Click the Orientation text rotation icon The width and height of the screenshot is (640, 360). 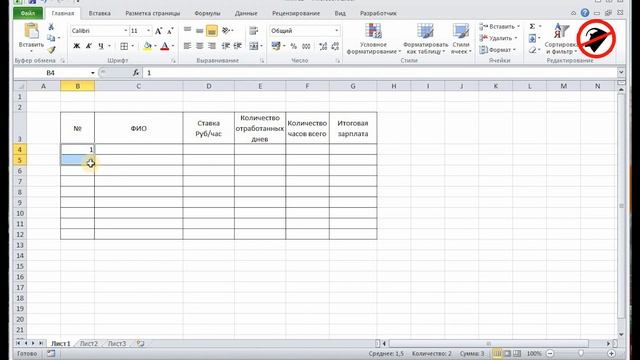[226, 31]
